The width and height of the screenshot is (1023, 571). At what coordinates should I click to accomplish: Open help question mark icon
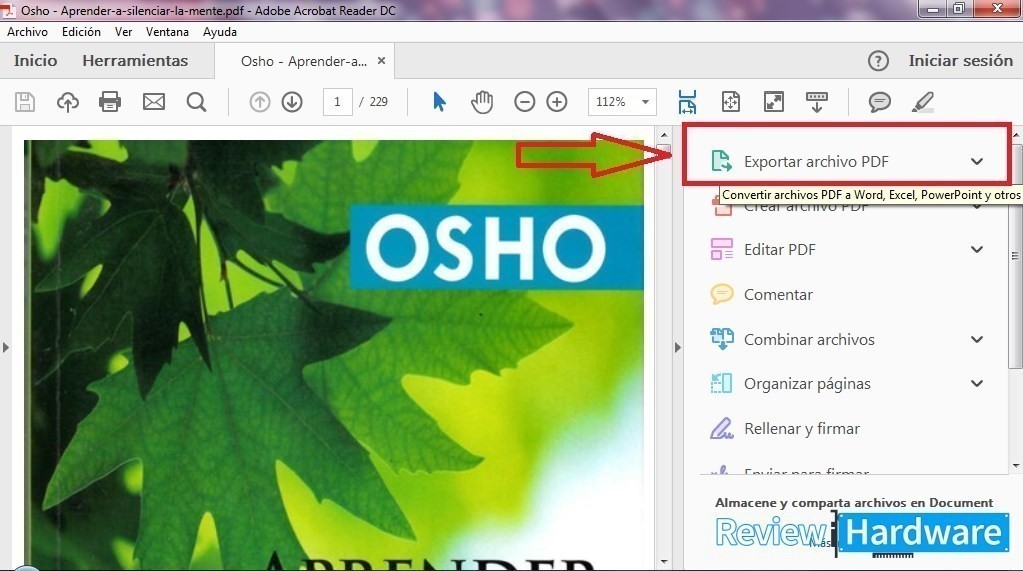[x=878, y=61]
